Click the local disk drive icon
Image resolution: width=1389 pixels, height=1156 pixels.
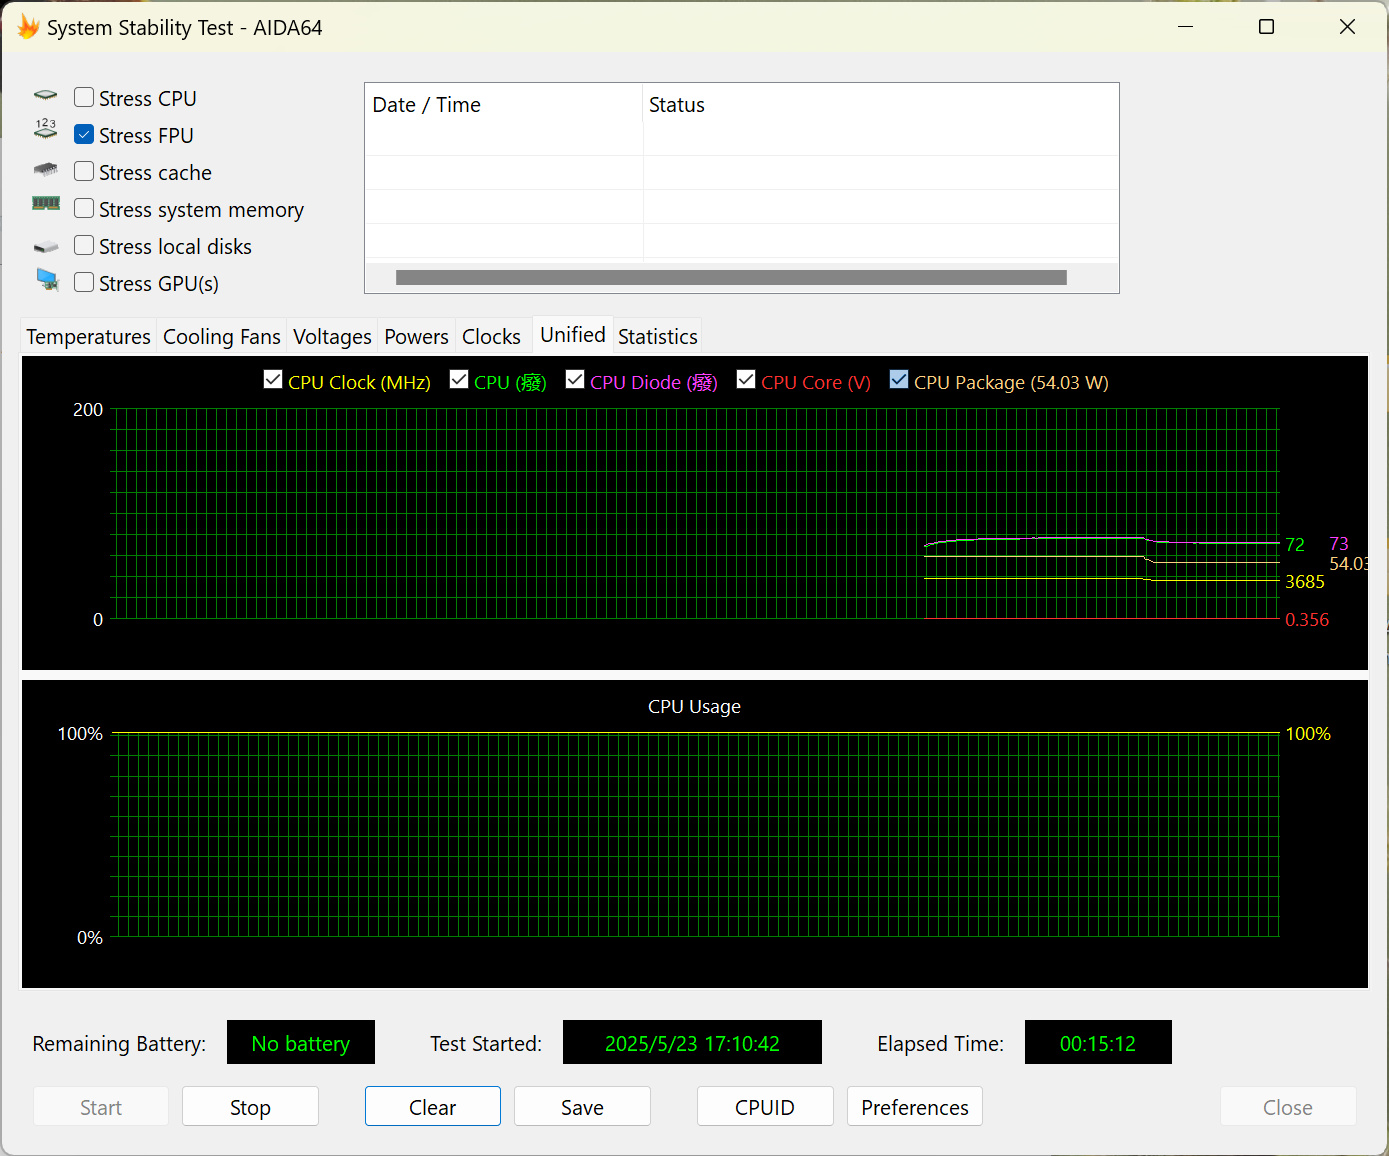pos(46,246)
